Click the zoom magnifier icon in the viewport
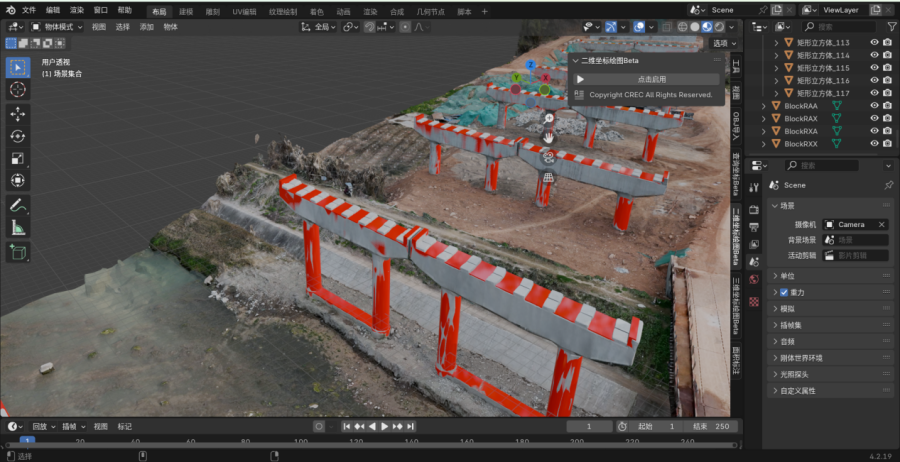This screenshot has height=462, width=900. (x=548, y=118)
